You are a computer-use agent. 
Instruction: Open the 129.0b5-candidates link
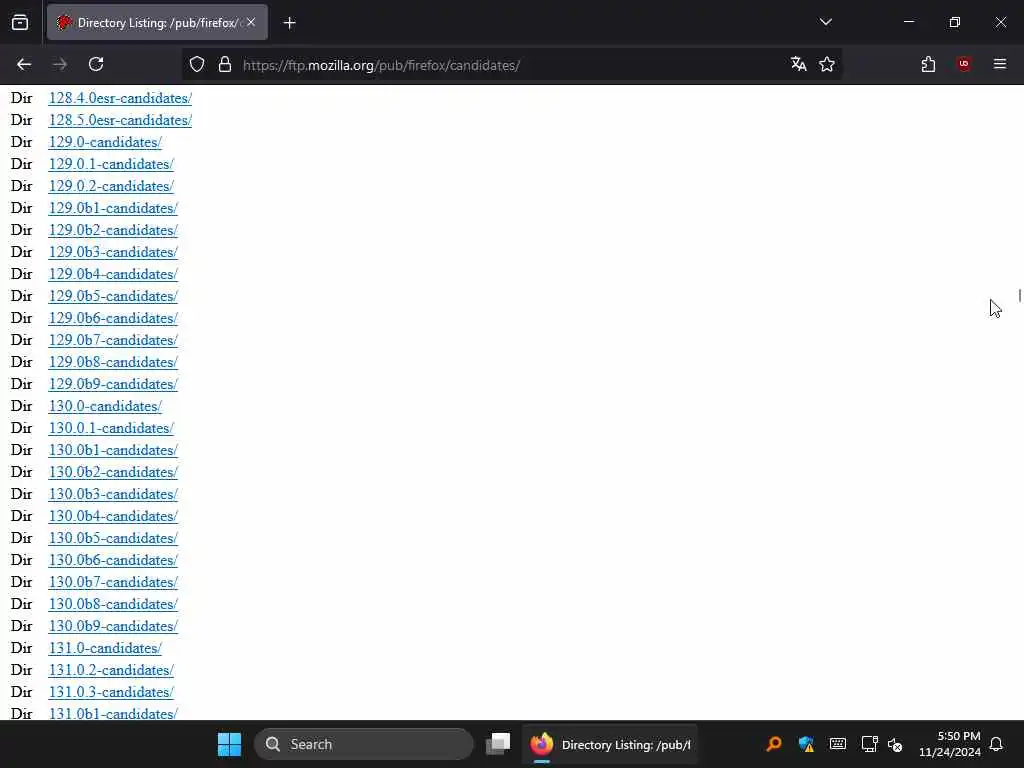point(113,296)
